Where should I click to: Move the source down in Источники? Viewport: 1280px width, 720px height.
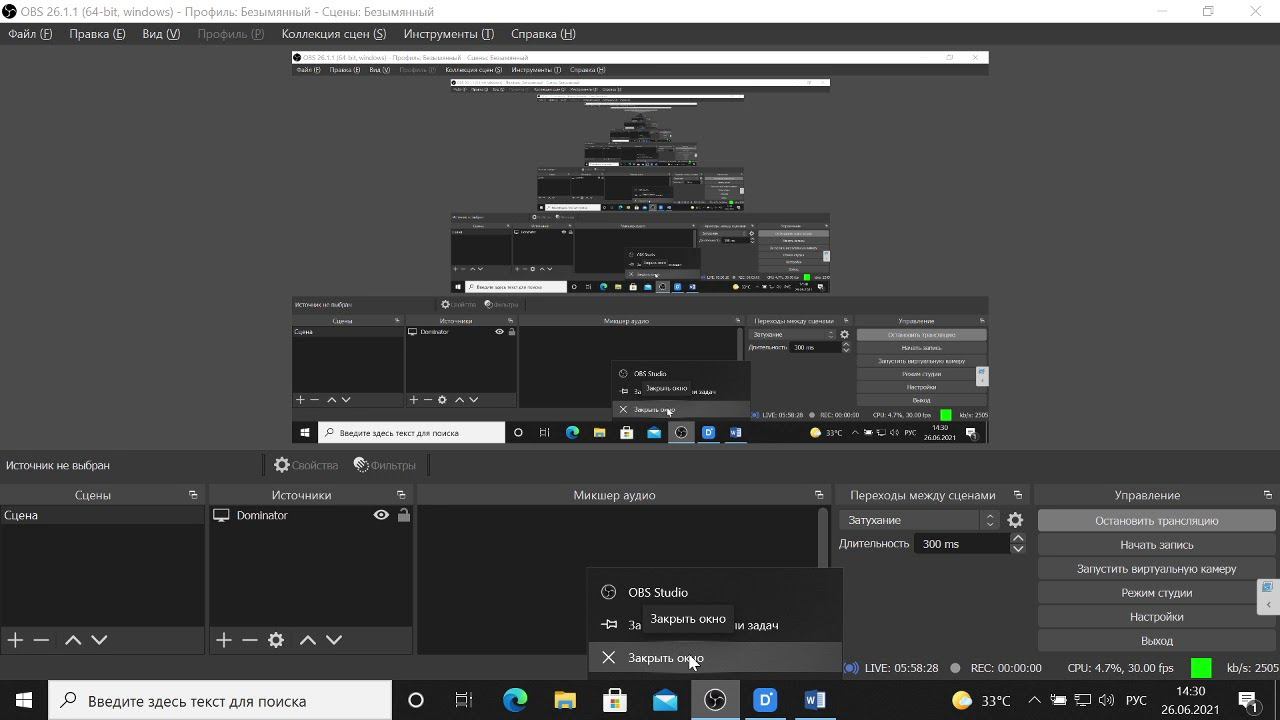tap(334, 640)
